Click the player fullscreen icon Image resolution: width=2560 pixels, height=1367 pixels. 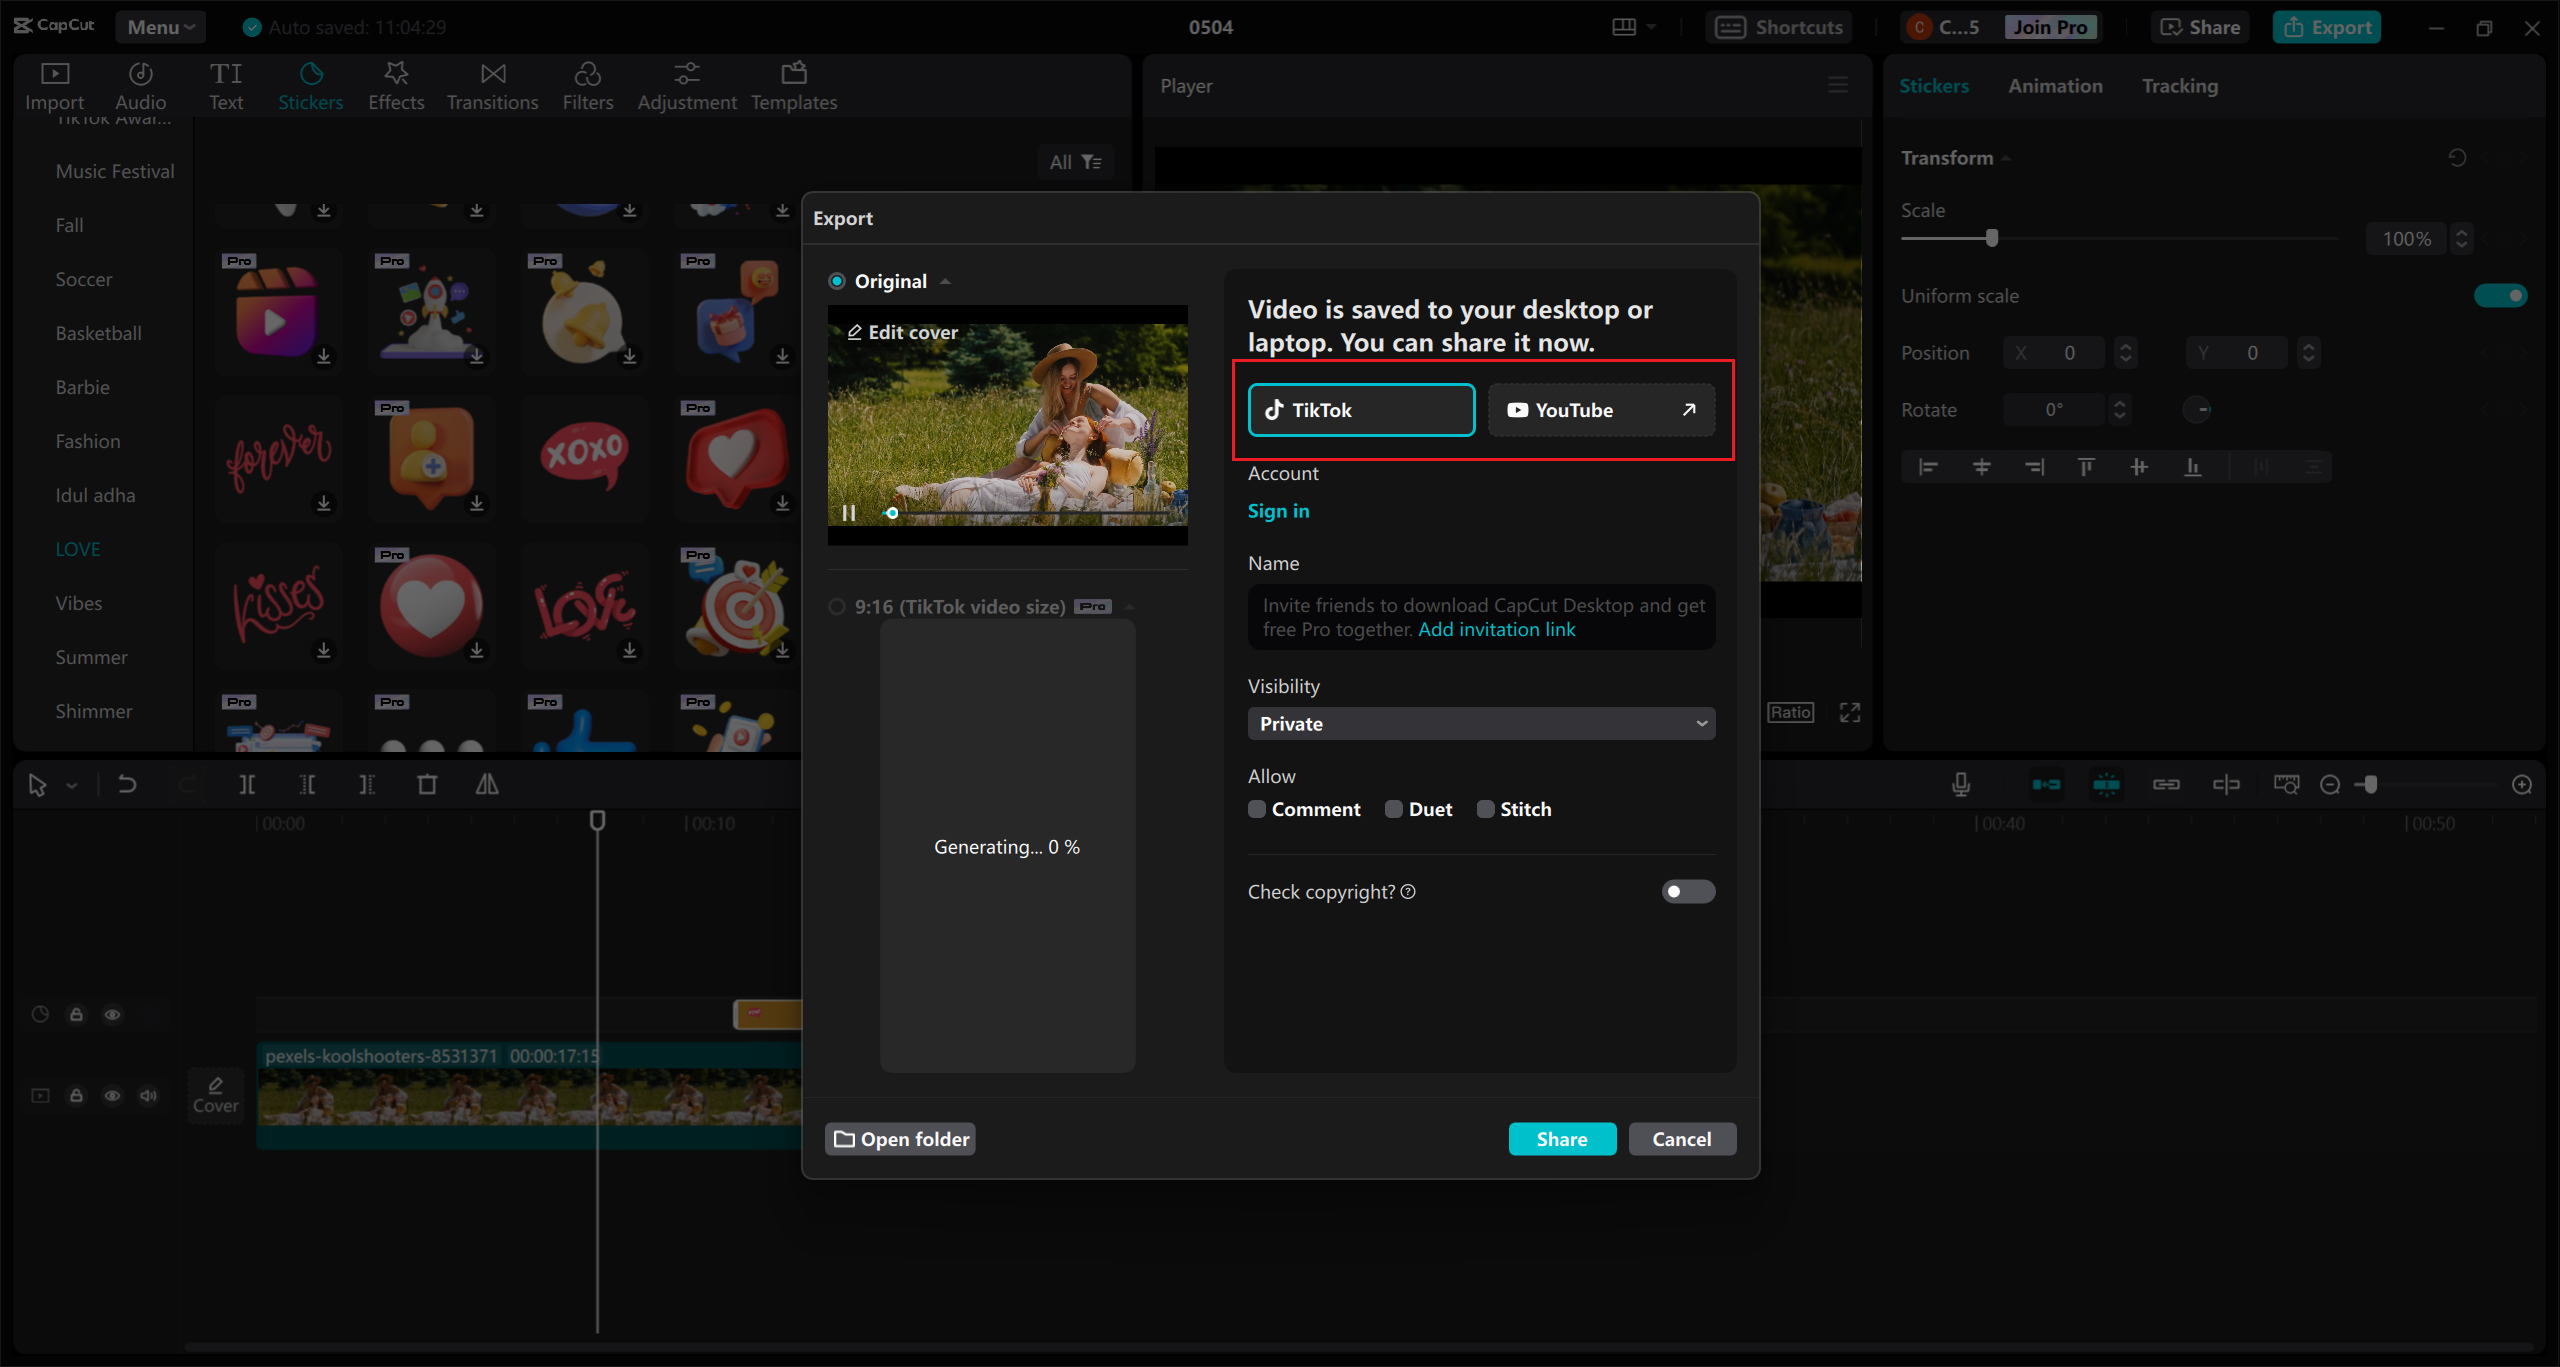tap(1850, 712)
